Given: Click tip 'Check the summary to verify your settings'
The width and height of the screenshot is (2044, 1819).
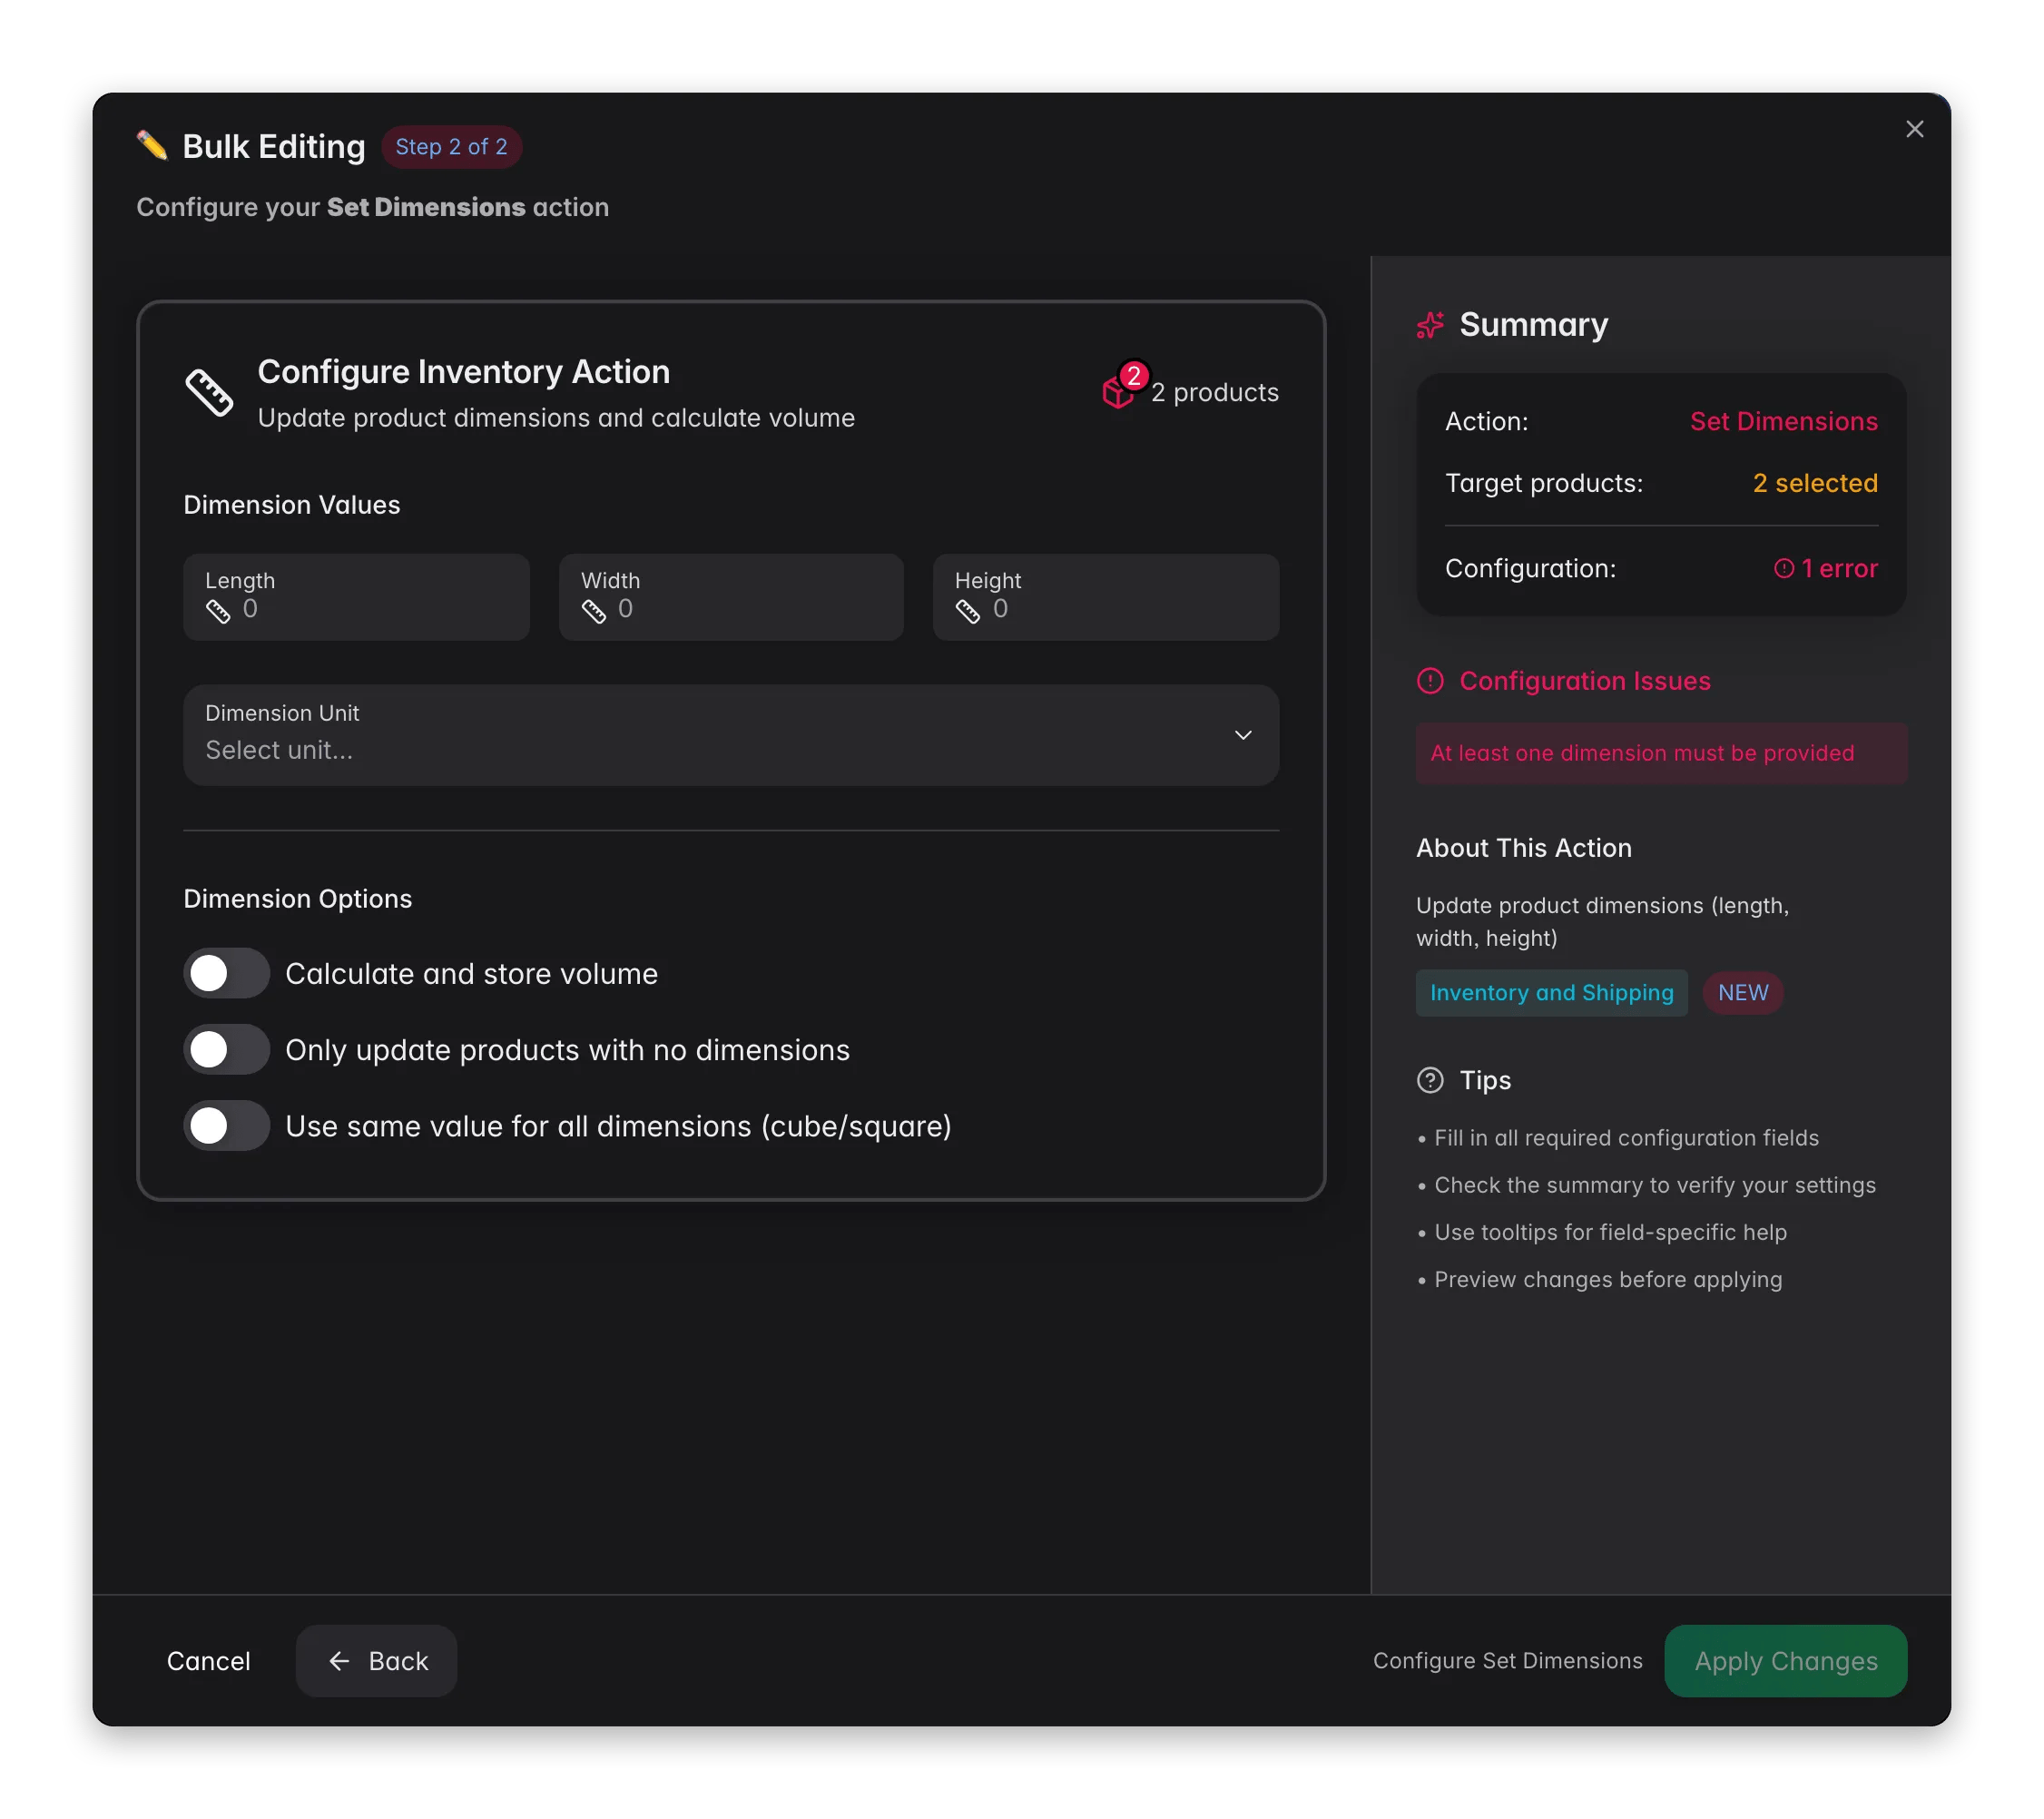Looking at the screenshot, I should (1654, 1185).
